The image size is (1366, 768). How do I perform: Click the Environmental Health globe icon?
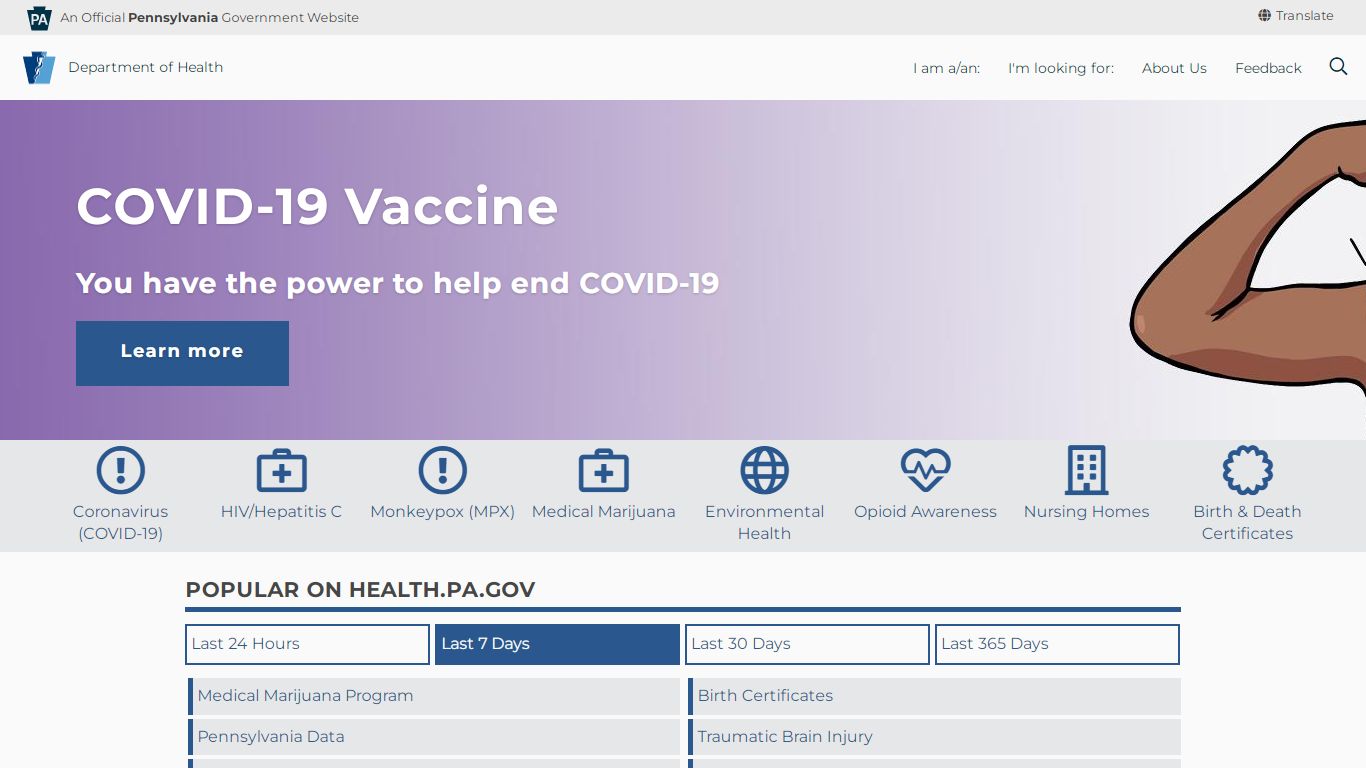[x=765, y=470]
